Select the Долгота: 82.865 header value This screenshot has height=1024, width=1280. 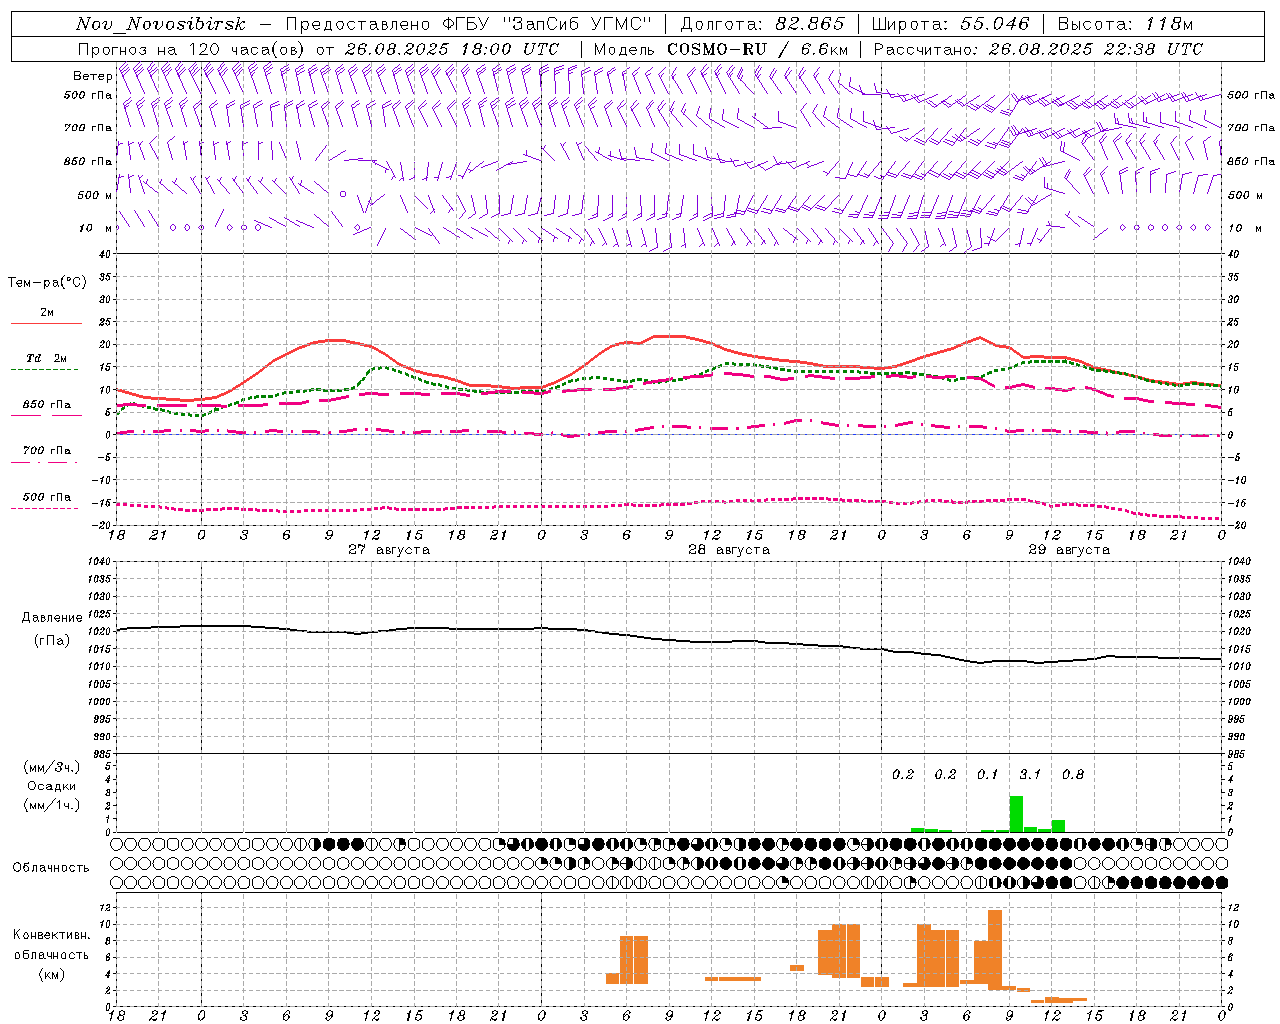click(763, 24)
